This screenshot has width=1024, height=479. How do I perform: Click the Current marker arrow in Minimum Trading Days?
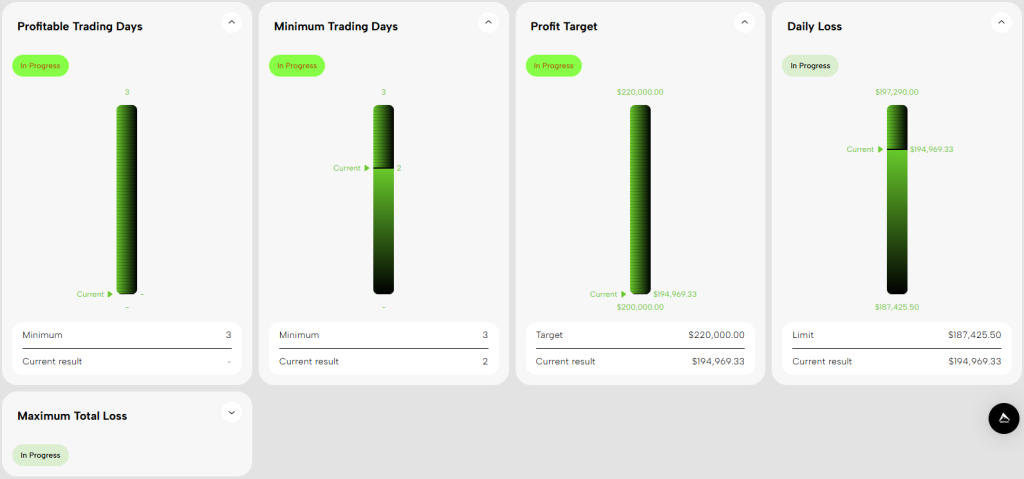(x=367, y=168)
